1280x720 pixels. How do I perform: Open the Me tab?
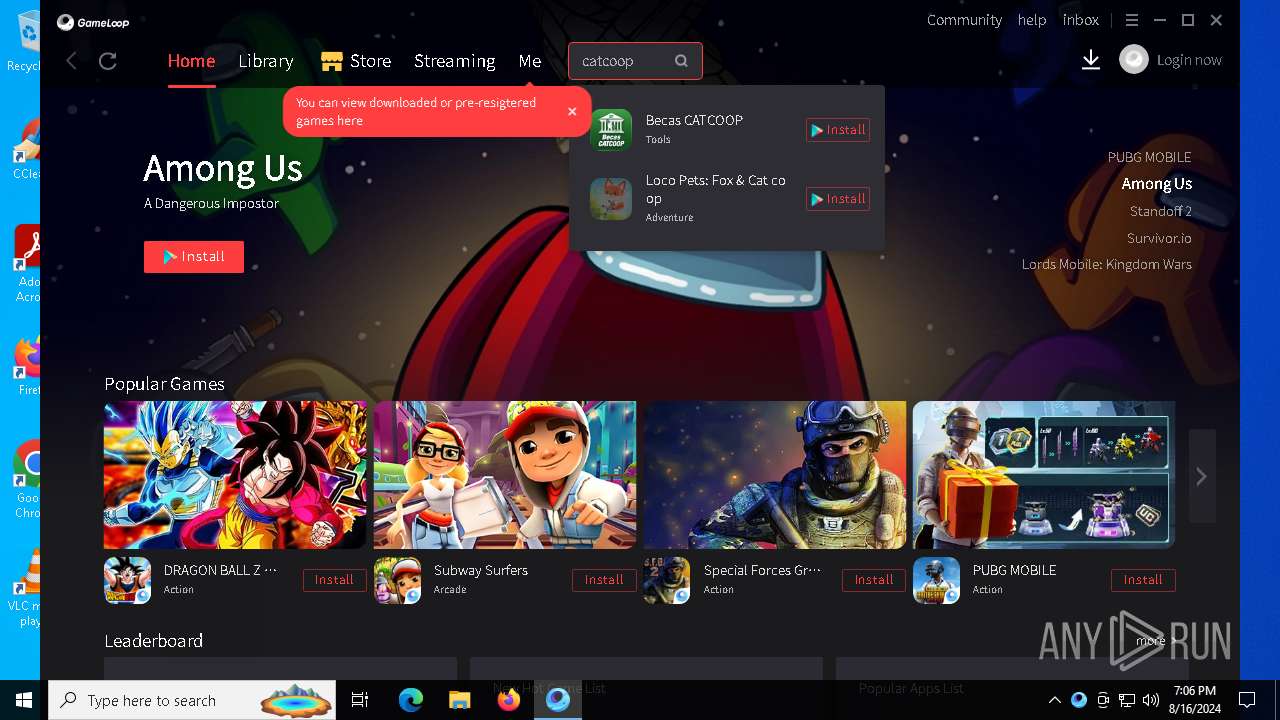(x=530, y=61)
